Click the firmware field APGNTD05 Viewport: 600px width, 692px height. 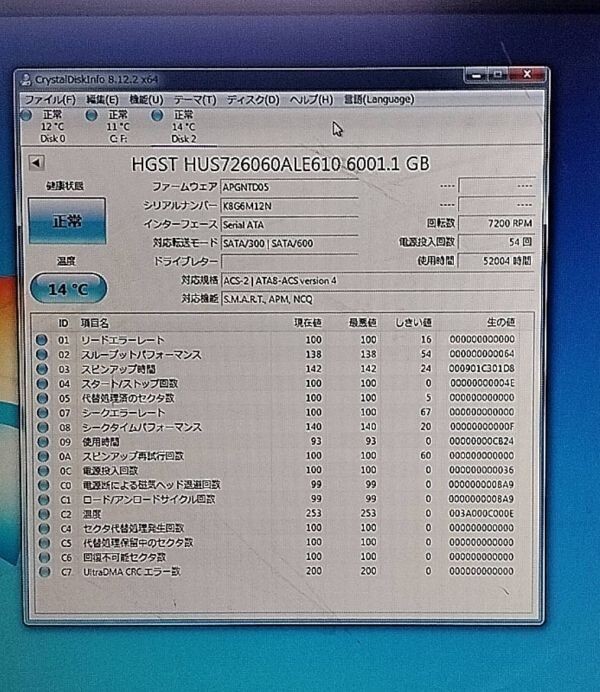click(x=289, y=187)
